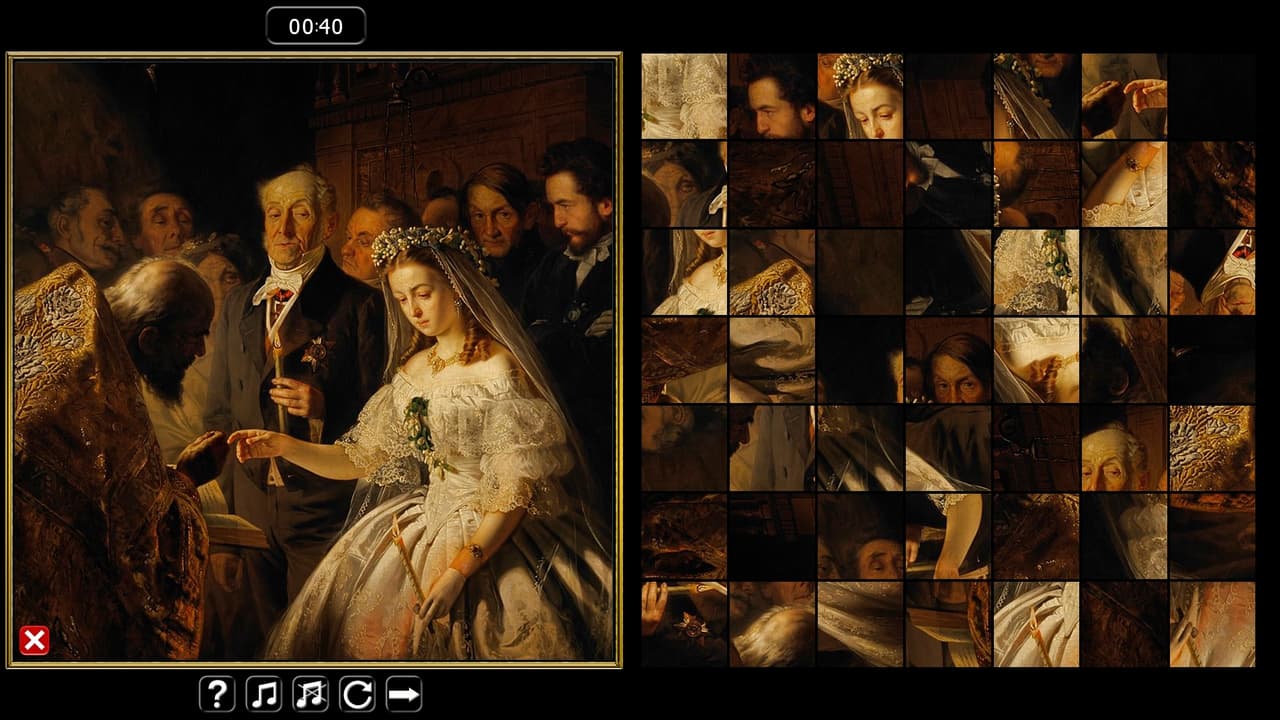The height and width of the screenshot is (720, 1280).
Task: Pick the piece with bride's gold necklace
Action: point(685,272)
